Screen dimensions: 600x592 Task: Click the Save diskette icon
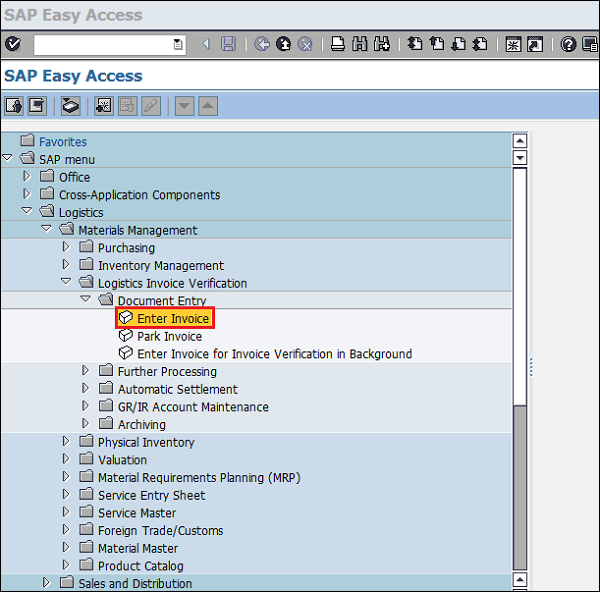228,44
